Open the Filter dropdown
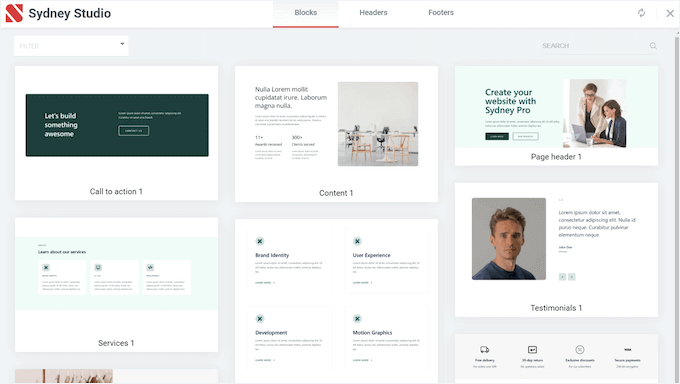 (x=71, y=46)
